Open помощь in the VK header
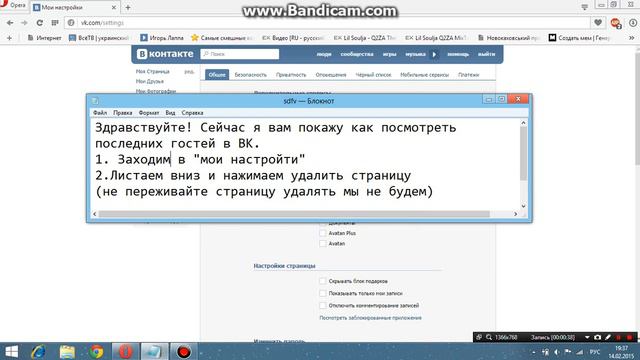Image resolution: width=640 pixels, height=360 pixels. coord(458,54)
